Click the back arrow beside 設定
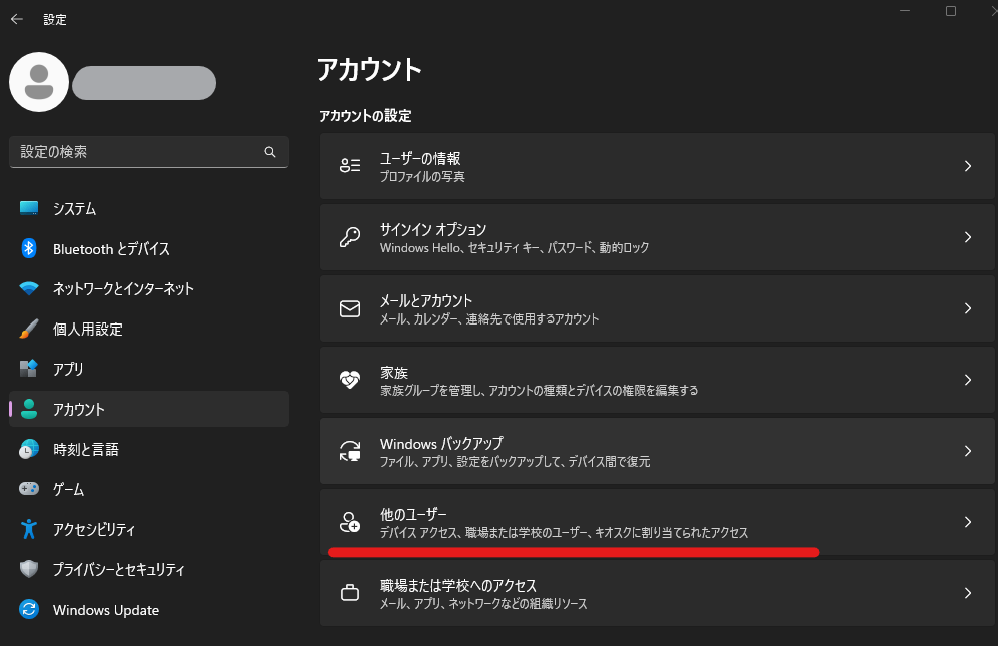998x646 pixels. (x=17, y=19)
